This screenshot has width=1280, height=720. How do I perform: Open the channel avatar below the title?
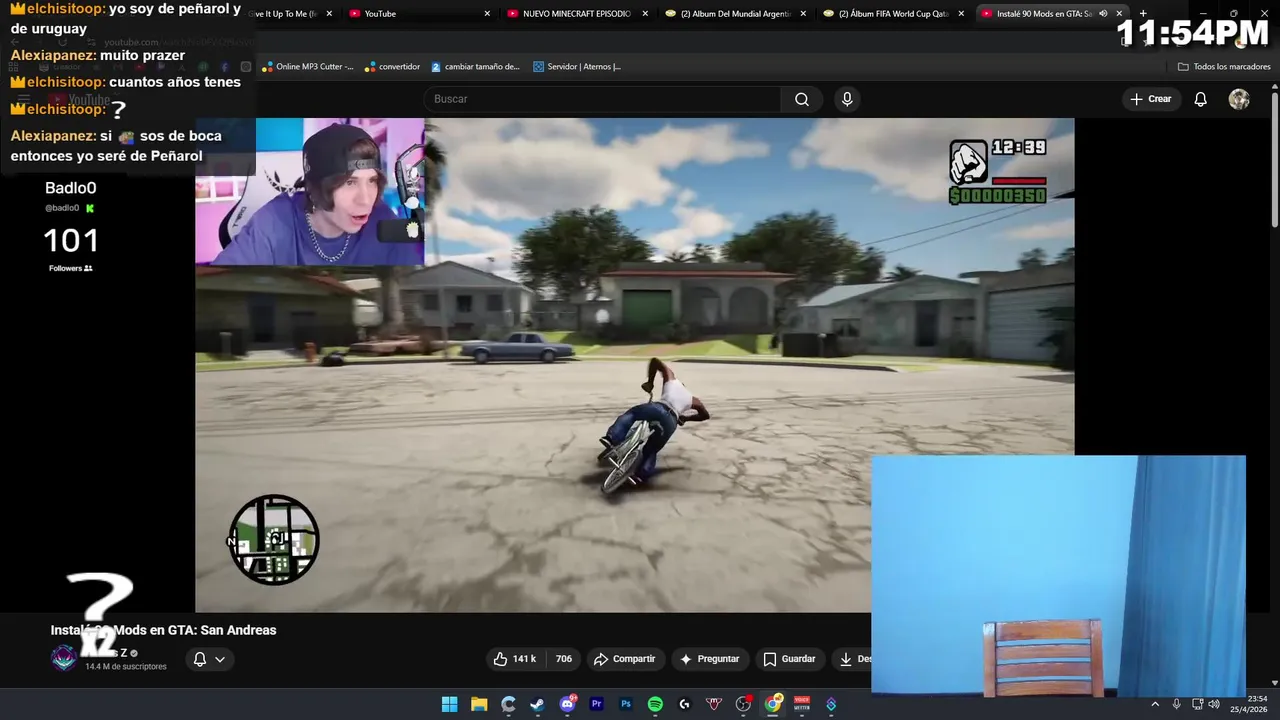tap(64, 658)
